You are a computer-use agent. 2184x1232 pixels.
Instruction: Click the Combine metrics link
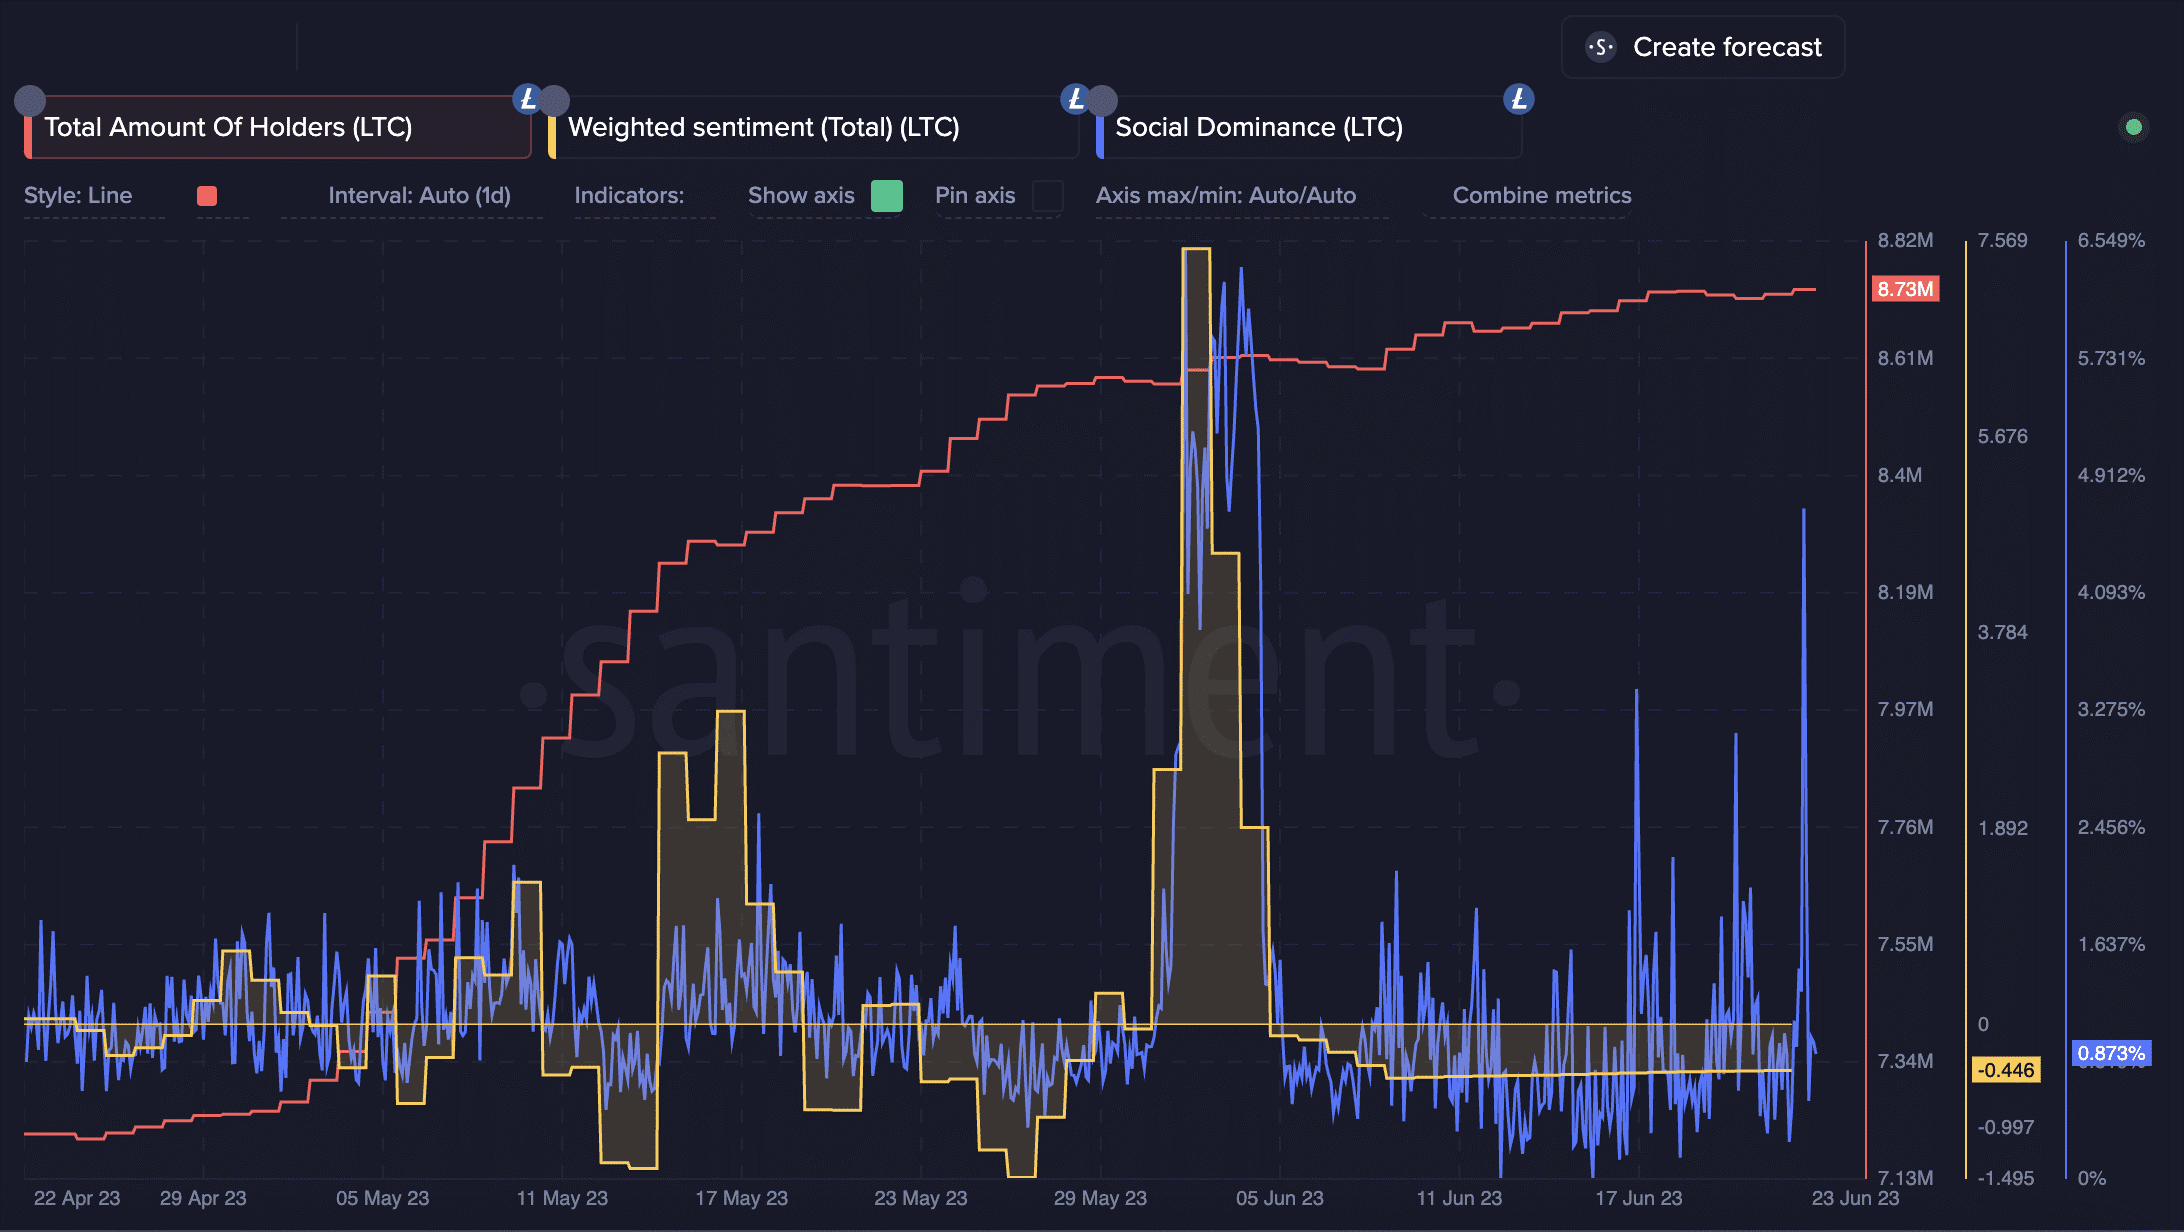[1541, 196]
